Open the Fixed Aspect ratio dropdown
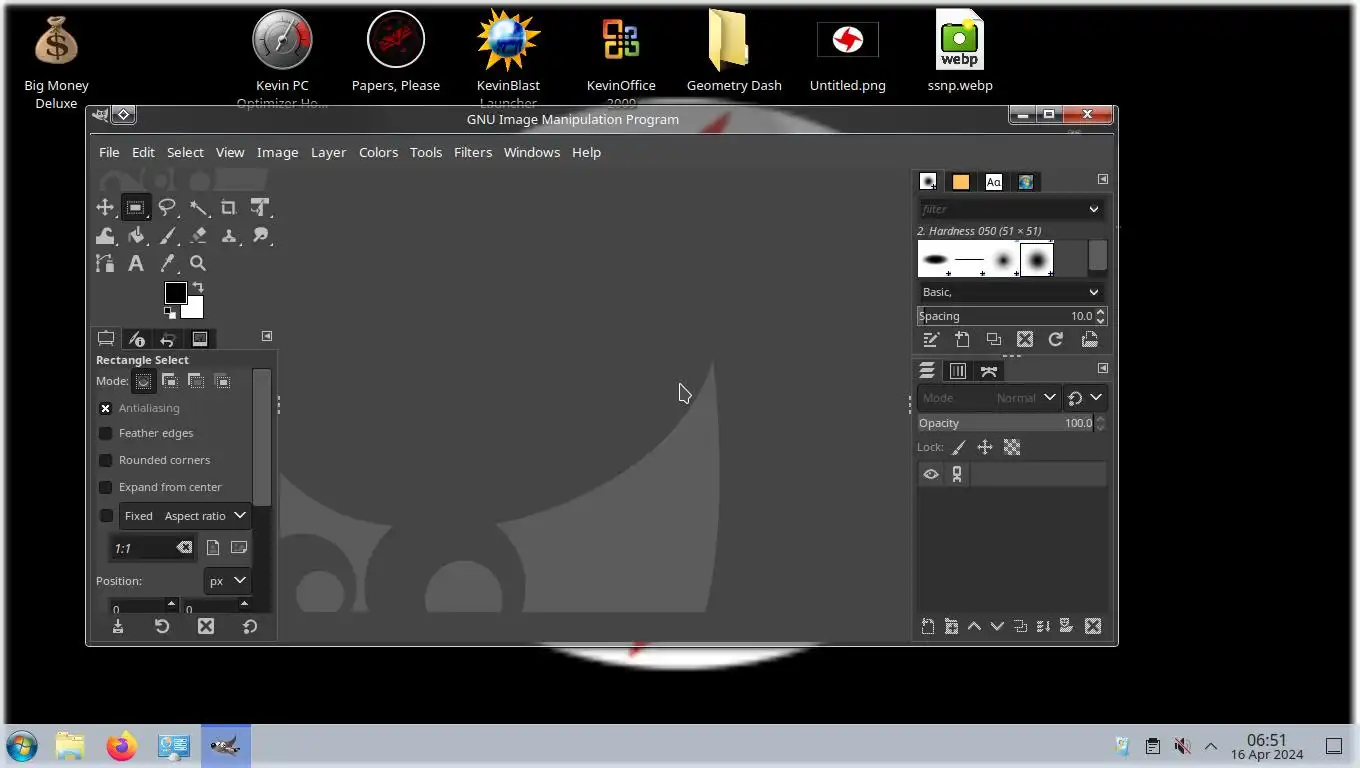This screenshot has width=1360, height=768. point(185,516)
